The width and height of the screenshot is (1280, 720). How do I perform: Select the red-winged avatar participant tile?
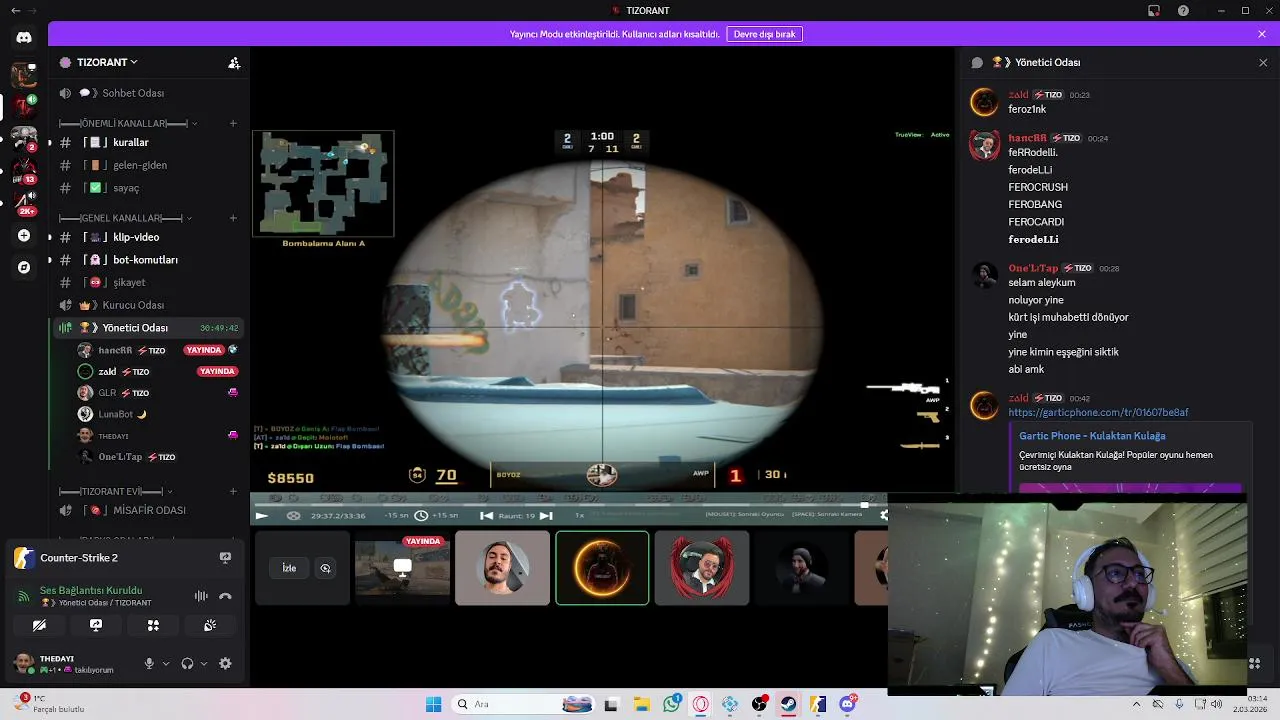click(701, 568)
